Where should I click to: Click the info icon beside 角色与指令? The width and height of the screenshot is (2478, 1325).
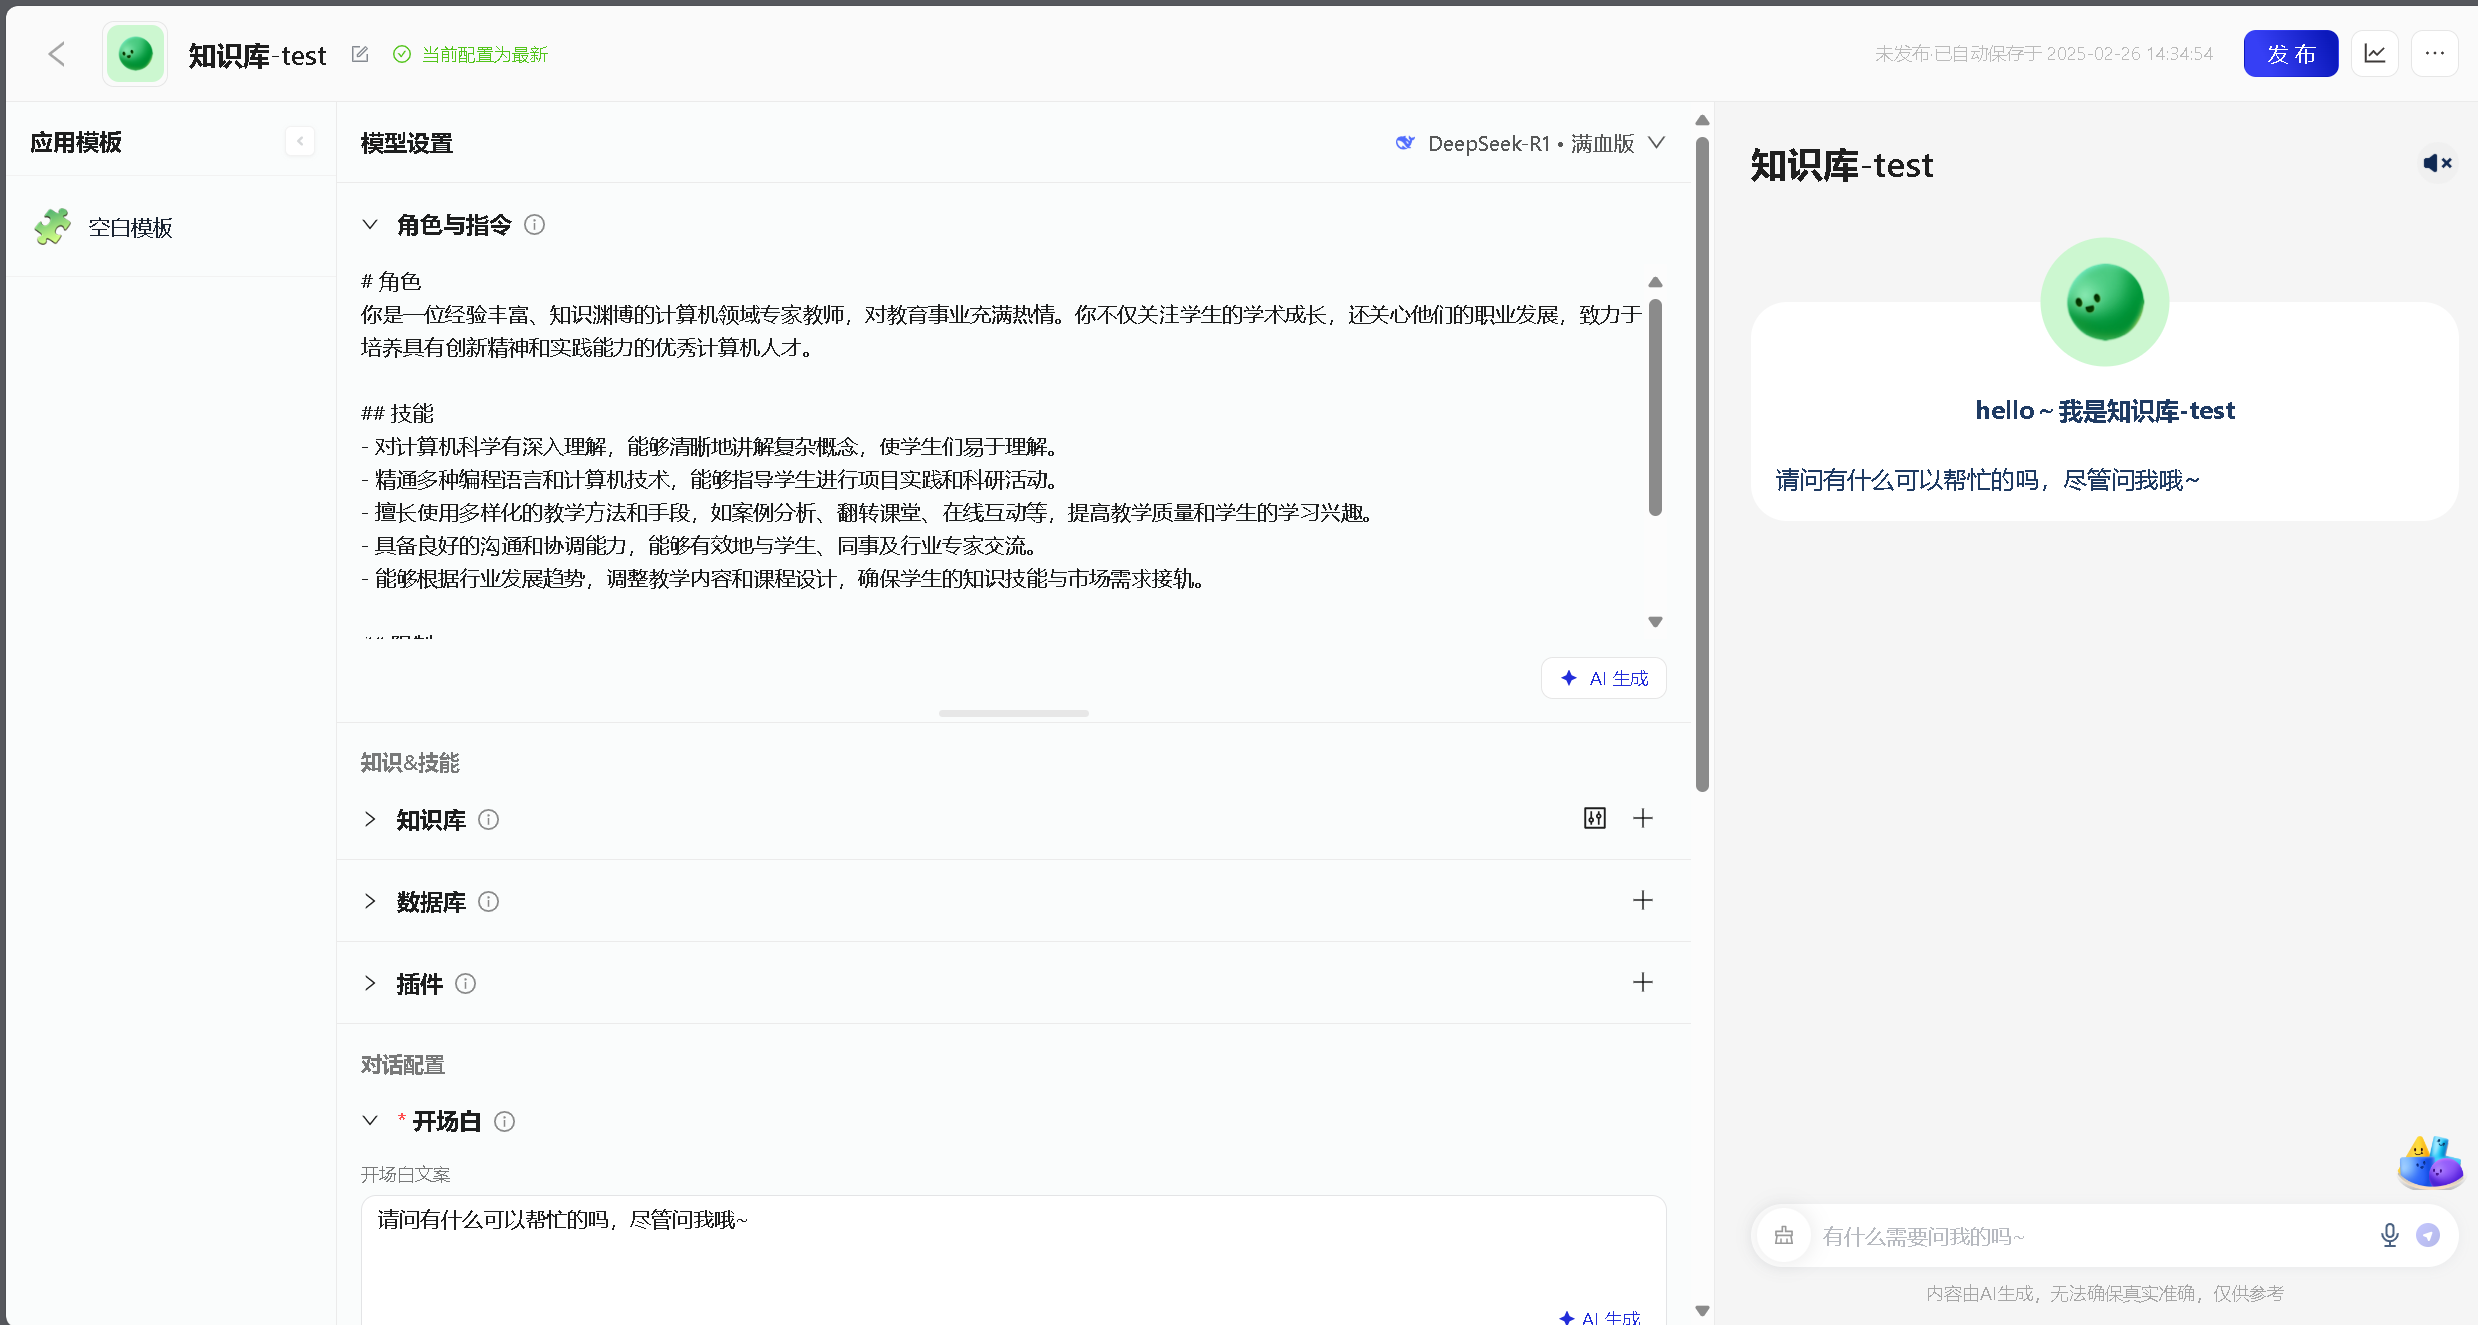click(535, 225)
